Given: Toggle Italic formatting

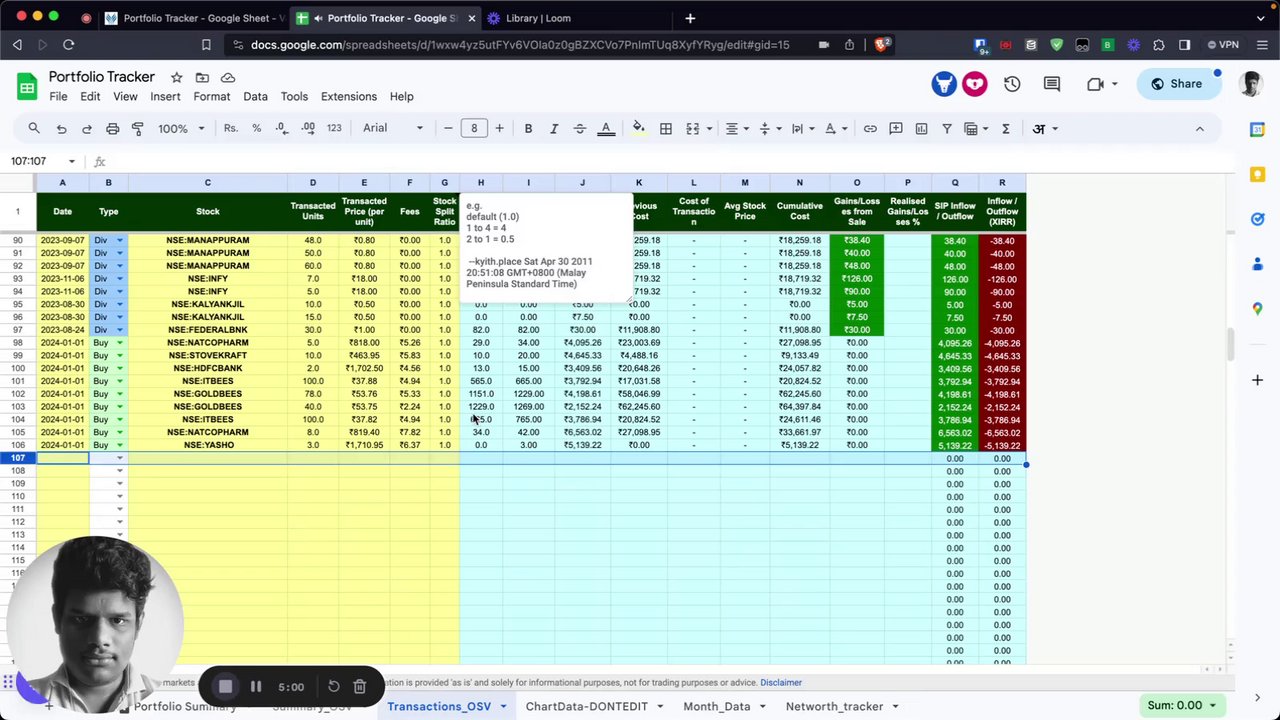Looking at the screenshot, I should (553, 128).
